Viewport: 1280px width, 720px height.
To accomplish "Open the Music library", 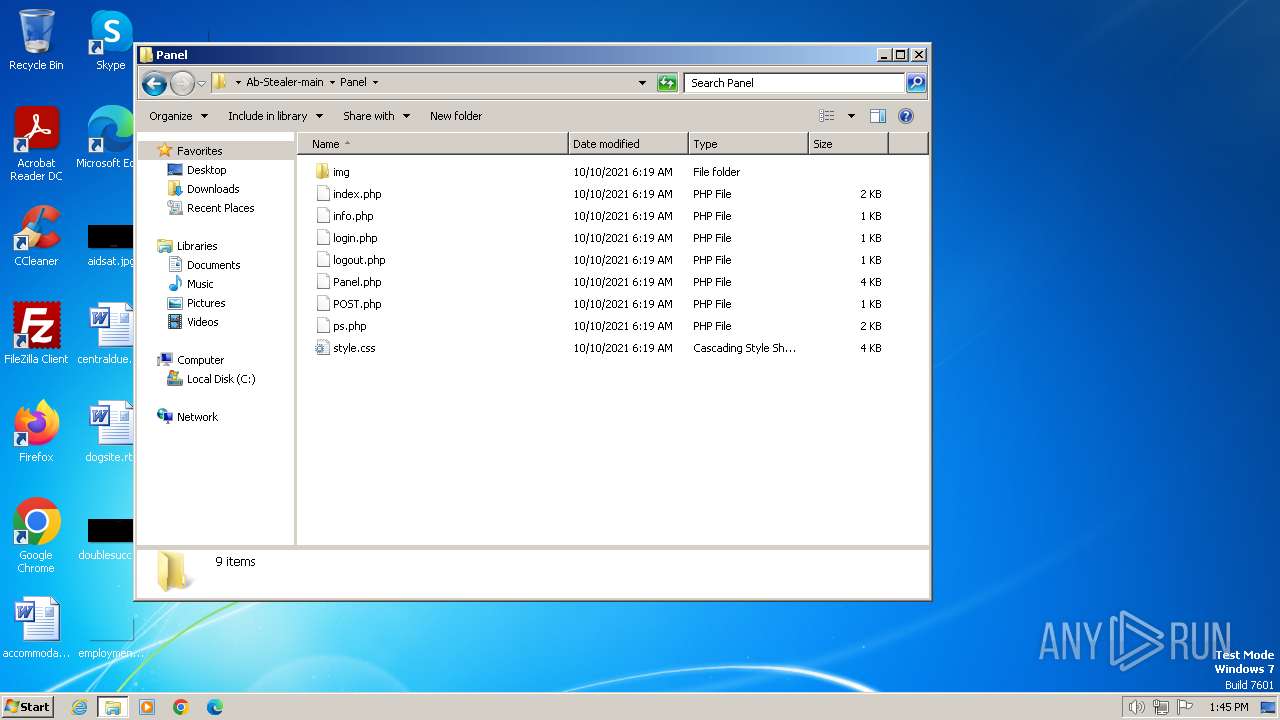I will [200, 284].
